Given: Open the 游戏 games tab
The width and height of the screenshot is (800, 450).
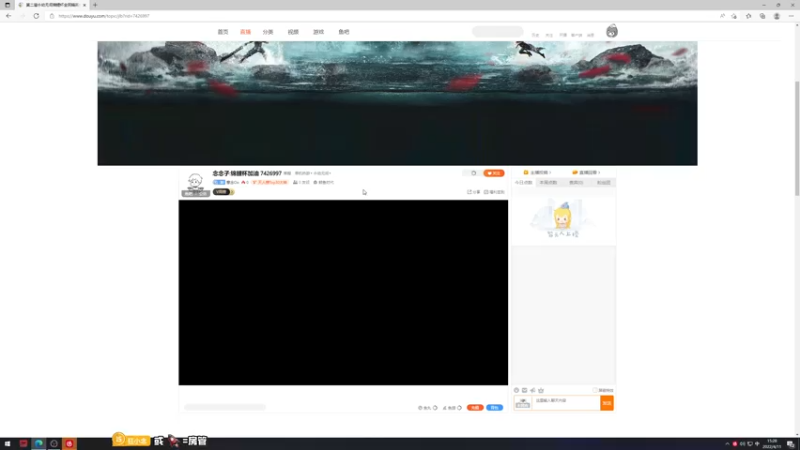Looking at the screenshot, I should [x=318, y=32].
